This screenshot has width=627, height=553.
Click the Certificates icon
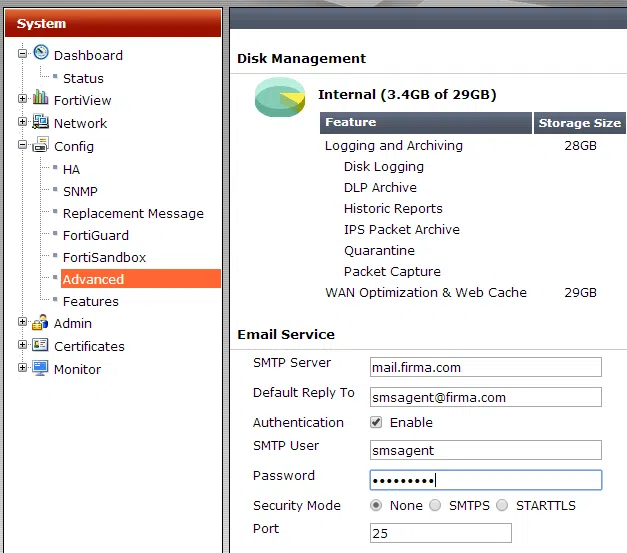[41, 345]
